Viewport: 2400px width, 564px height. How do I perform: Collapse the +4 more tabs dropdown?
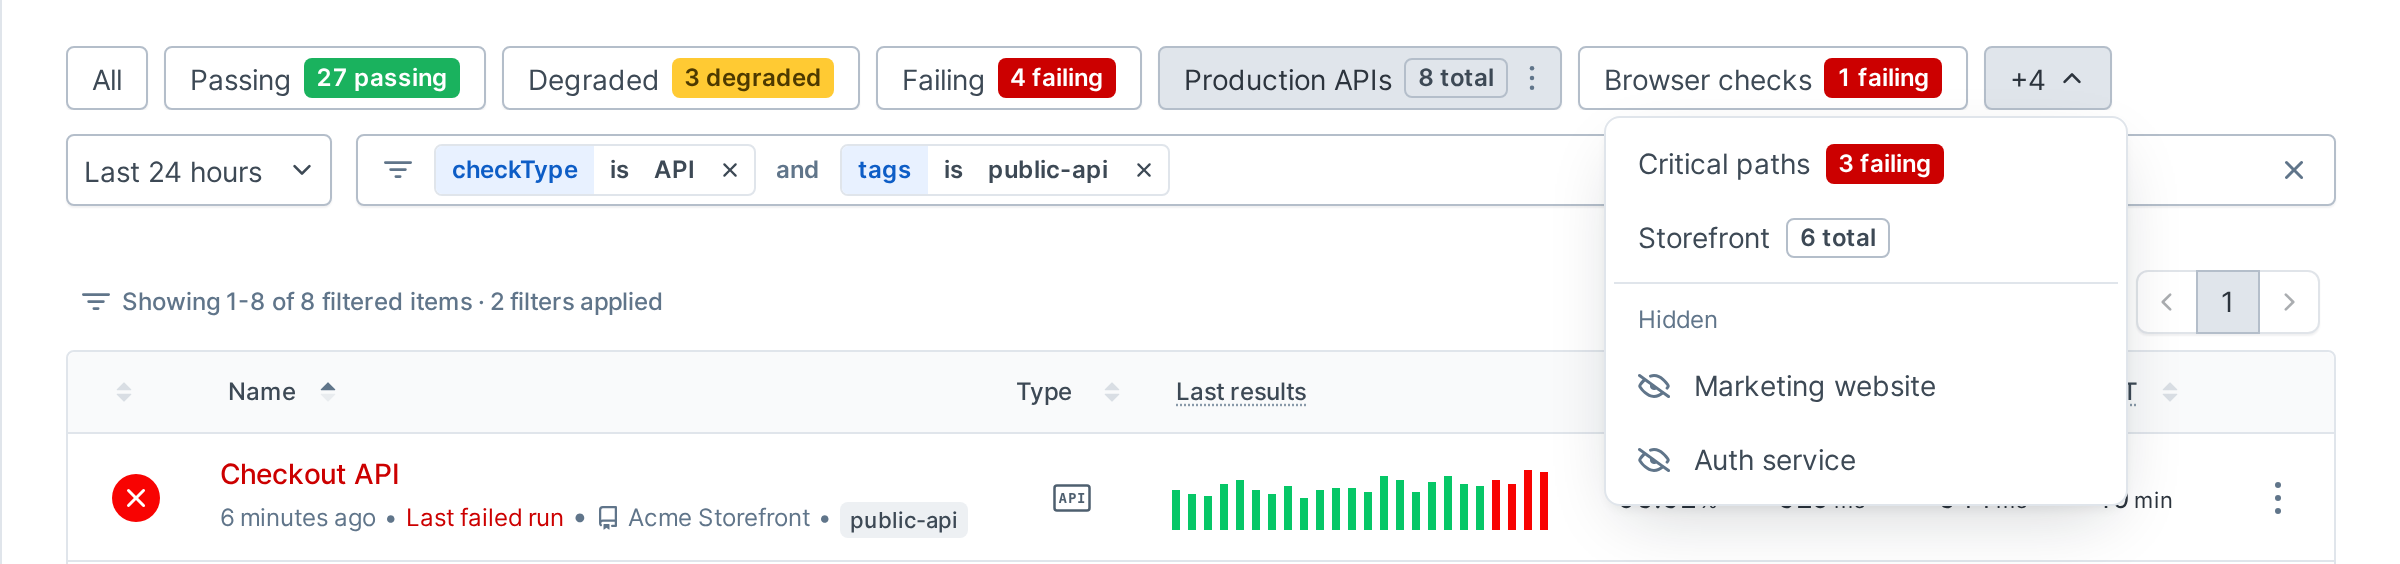click(x=2047, y=79)
